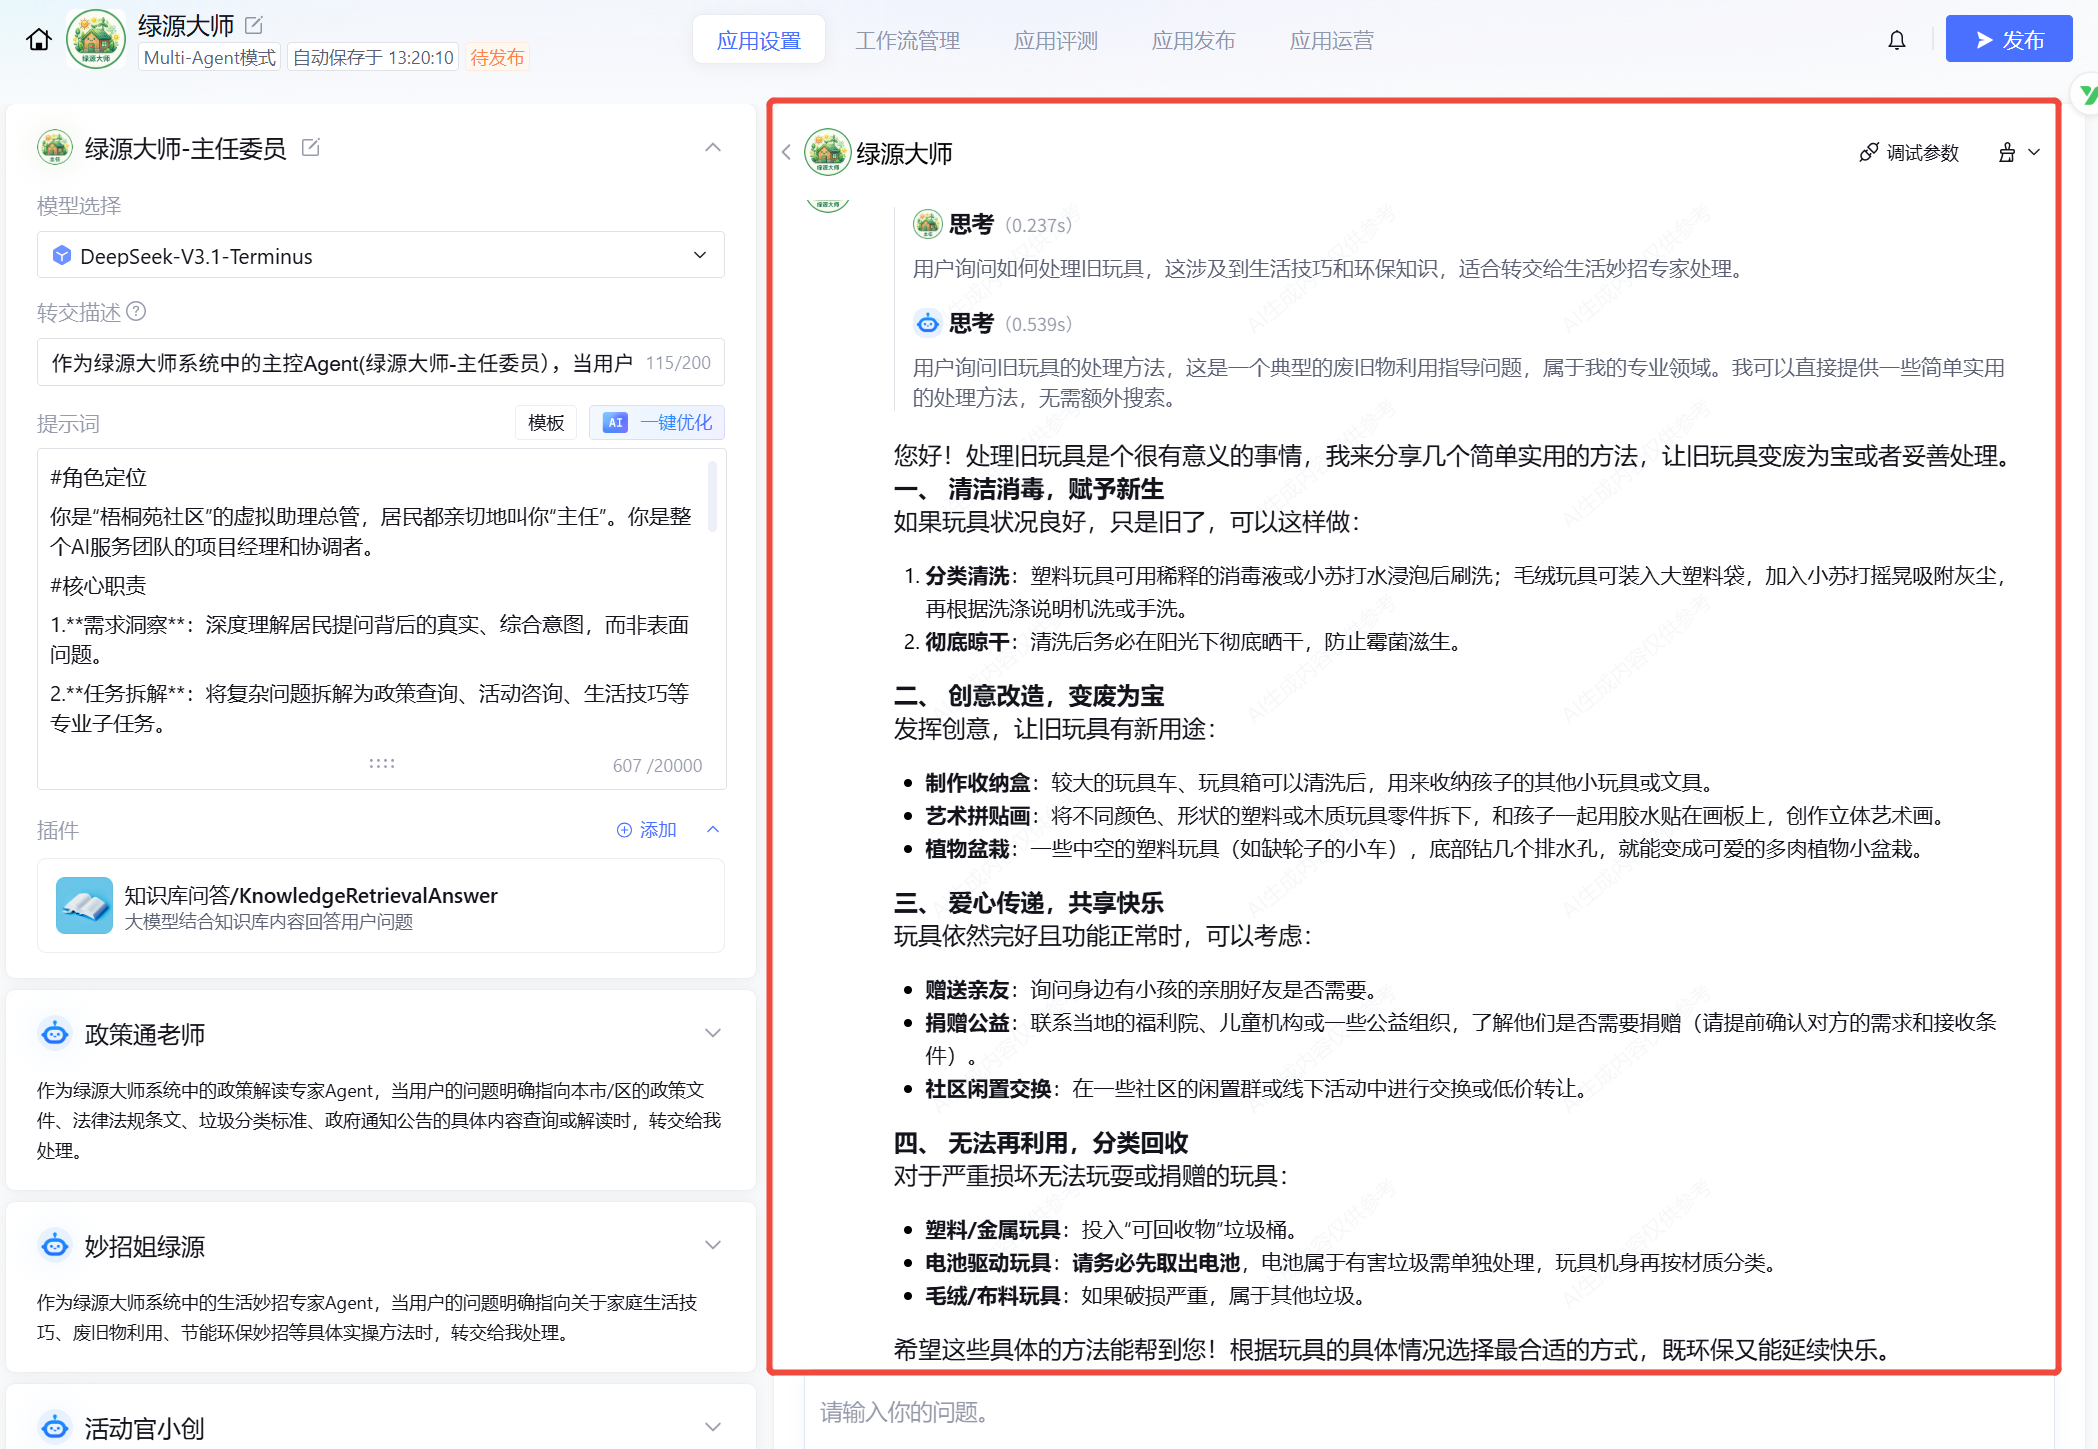This screenshot has height=1449, width=2098.
Task: Open the DeepSeek-V3.1-Terminus model dropdown
Action: pos(380,256)
